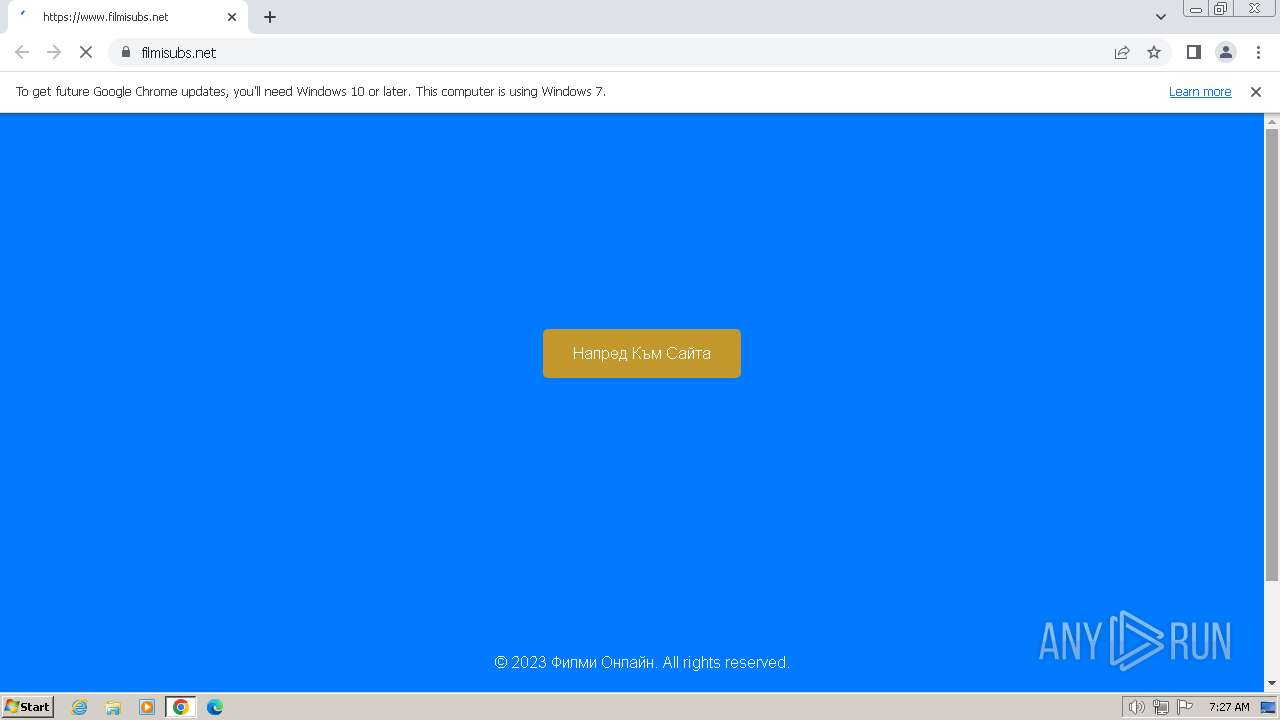The width and height of the screenshot is (1280, 720).
Task: Click the 7:27 AM system clock
Action: [x=1229, y=707]
